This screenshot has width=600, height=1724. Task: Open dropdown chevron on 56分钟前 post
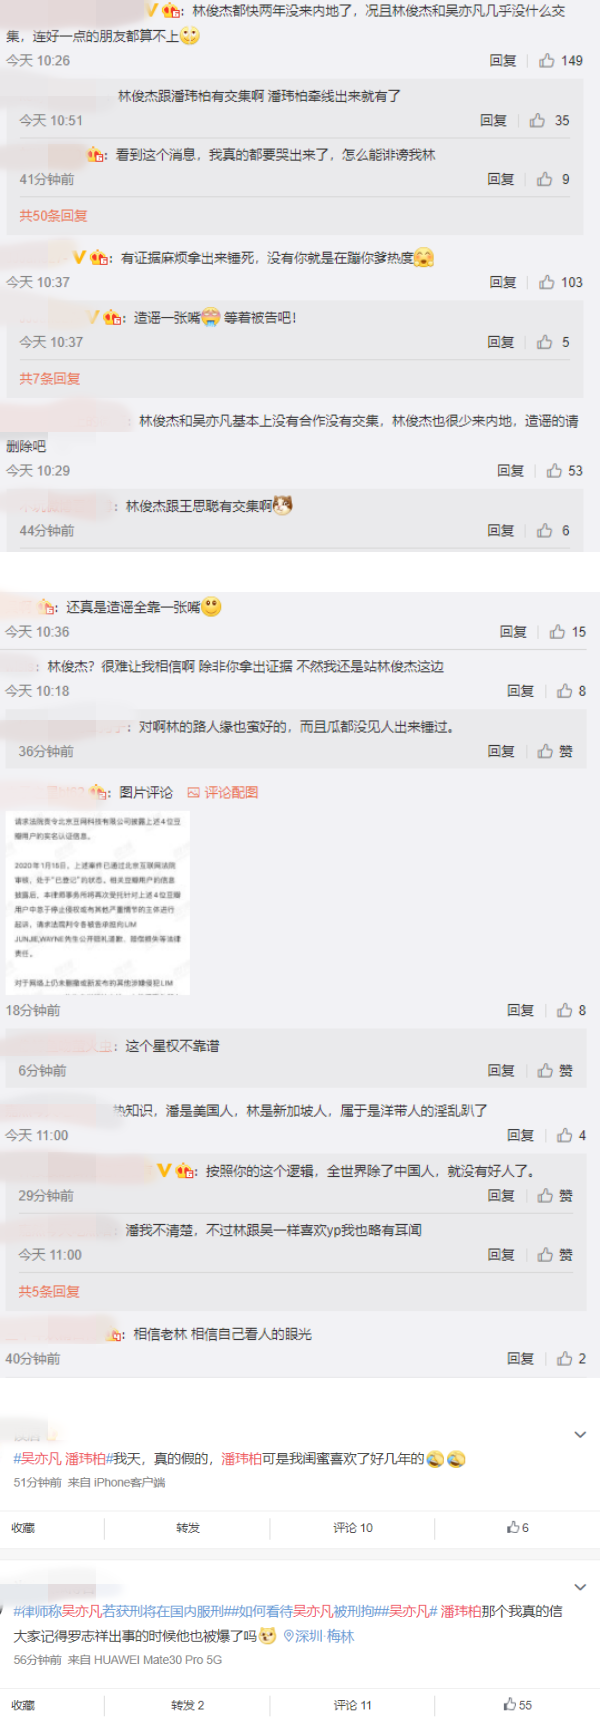(x=580, y=1587)
